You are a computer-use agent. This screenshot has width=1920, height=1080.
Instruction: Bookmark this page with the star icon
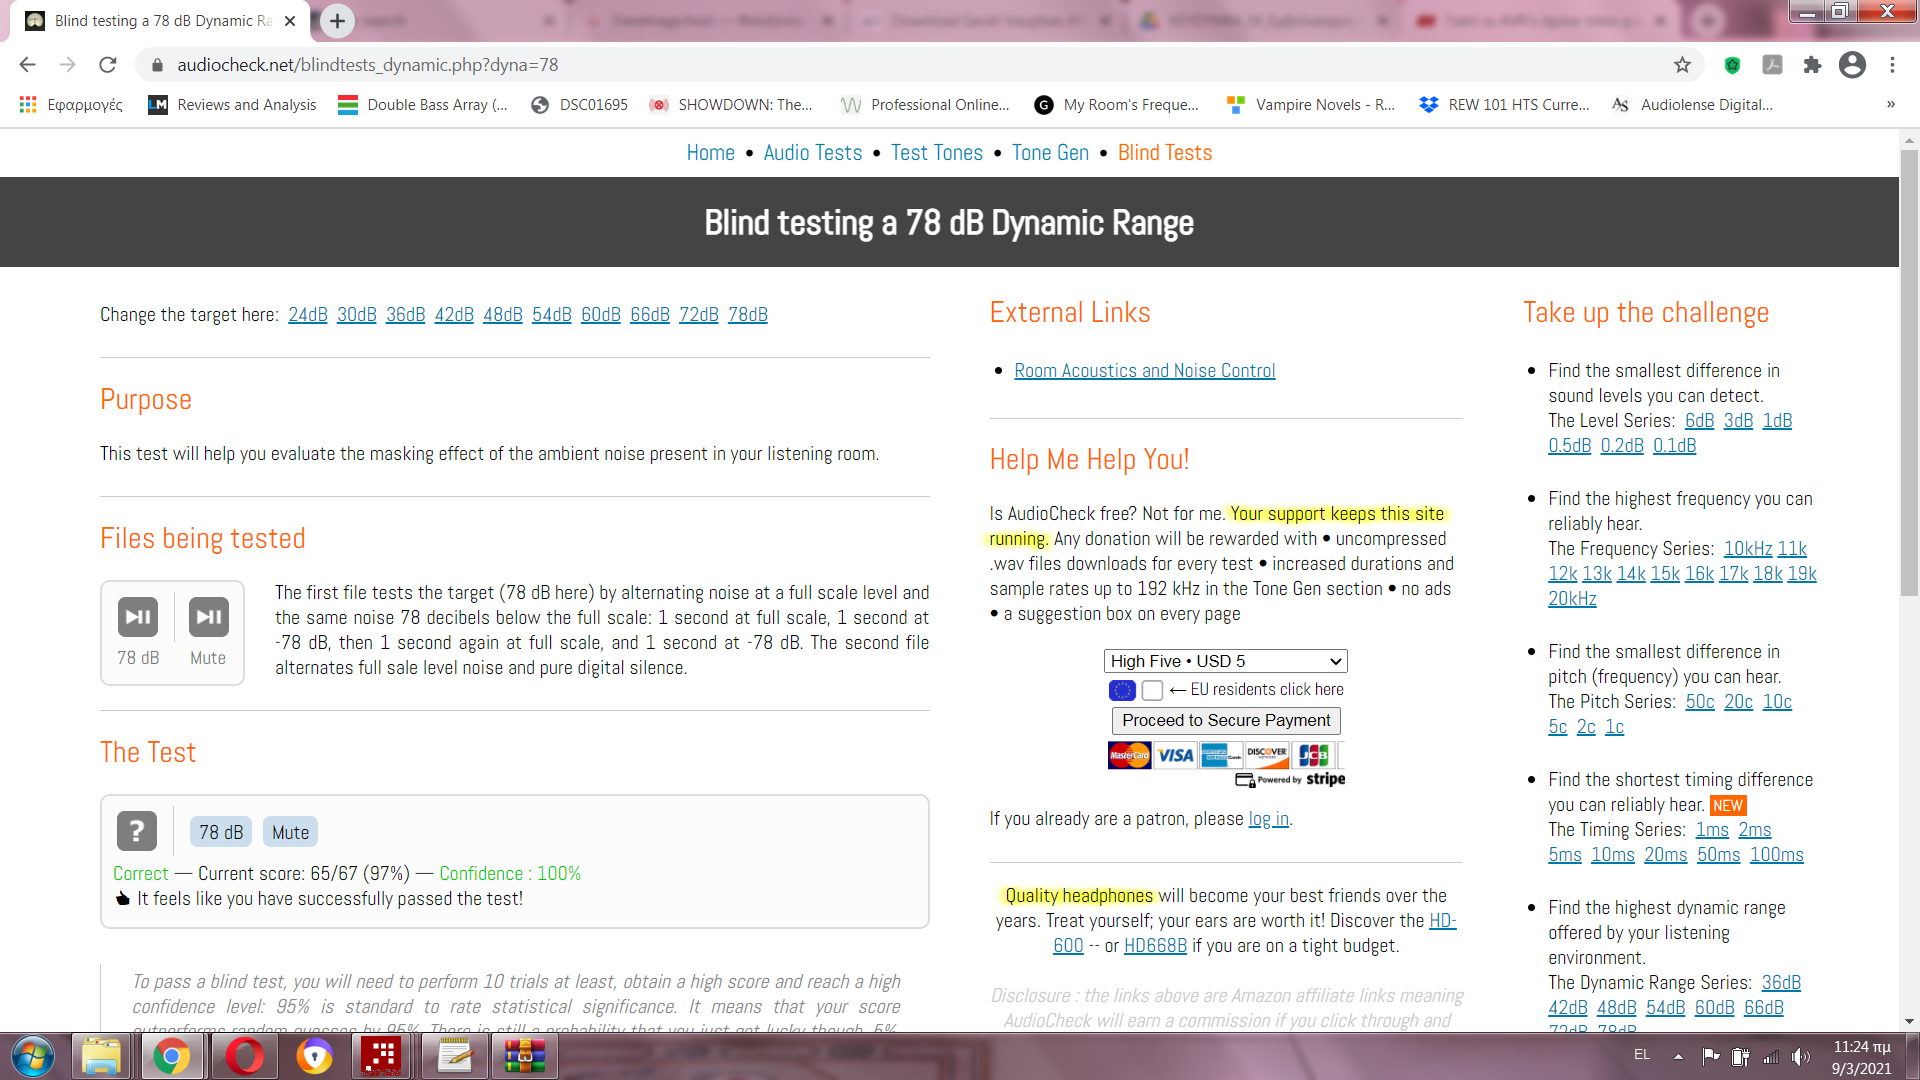[x=1682, y=65]
